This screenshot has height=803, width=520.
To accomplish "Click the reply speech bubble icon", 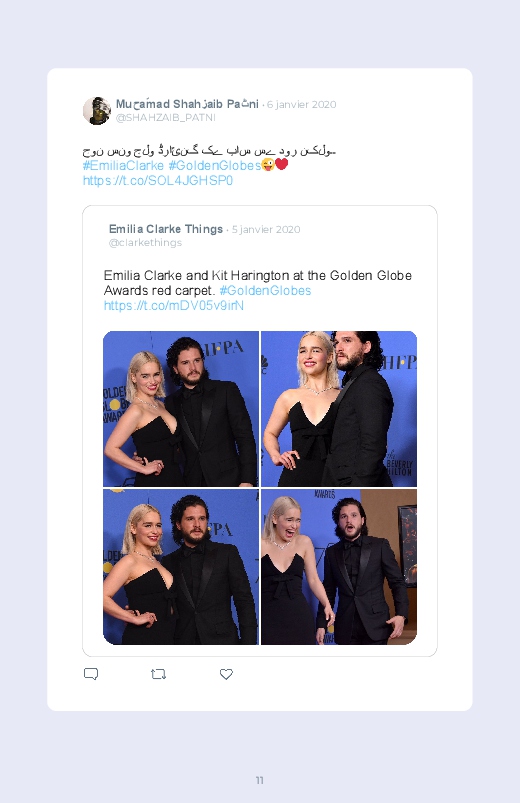I will [x=91, y=674].
